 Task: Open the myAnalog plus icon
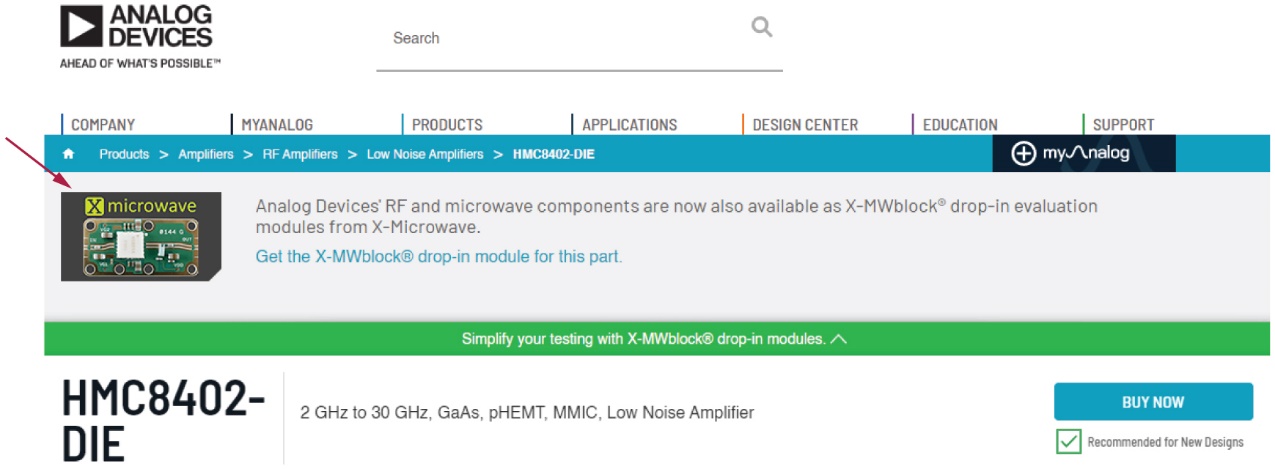coord(1023,154)
